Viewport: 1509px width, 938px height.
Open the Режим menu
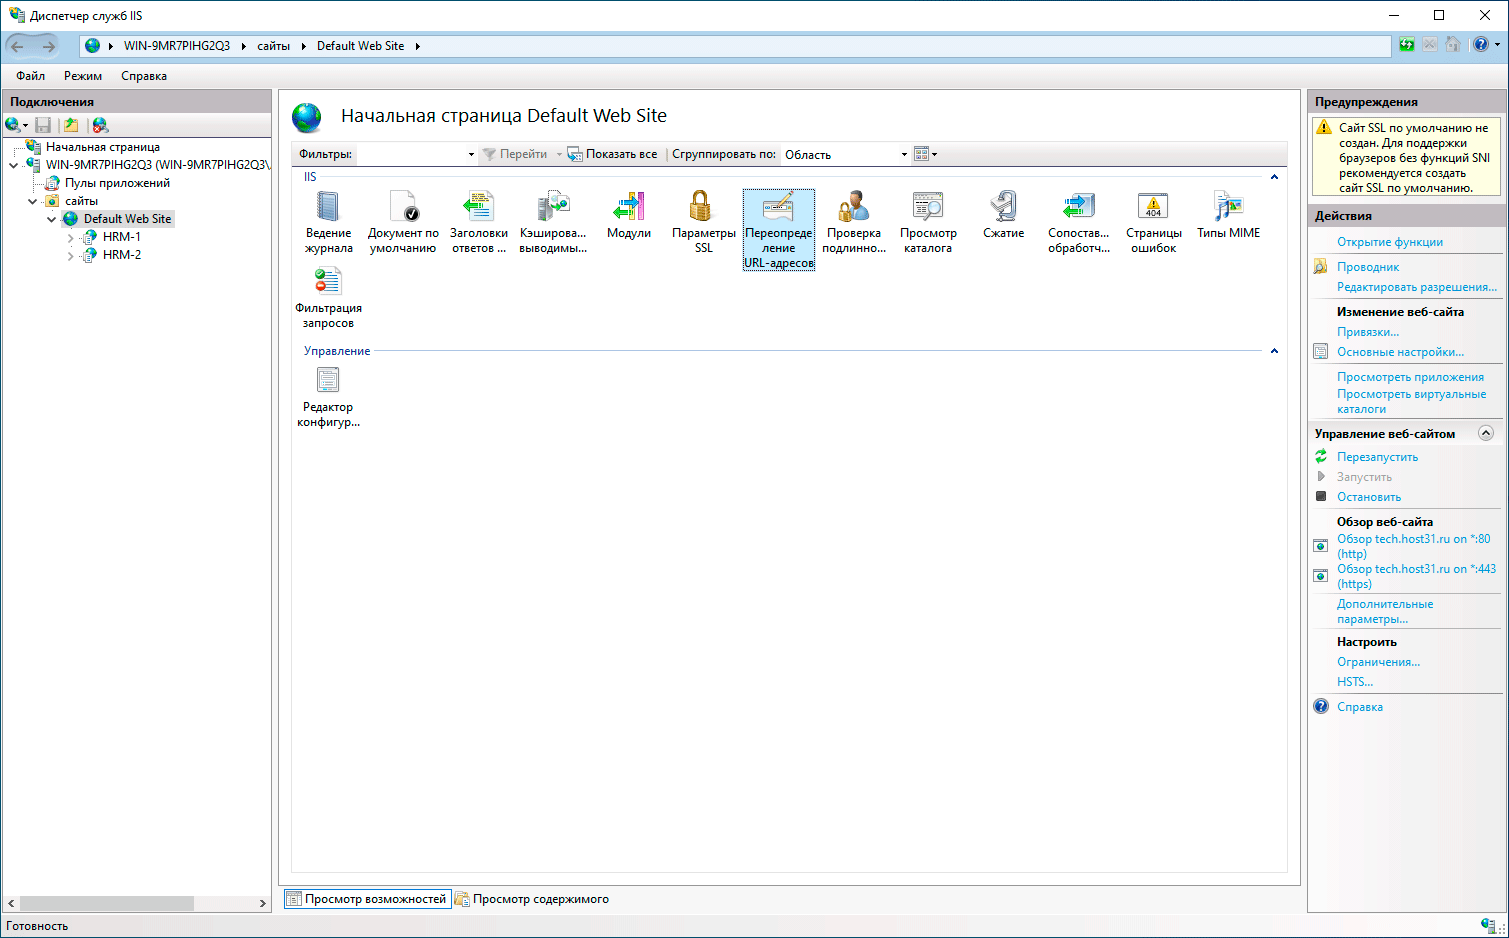(83, 76)
